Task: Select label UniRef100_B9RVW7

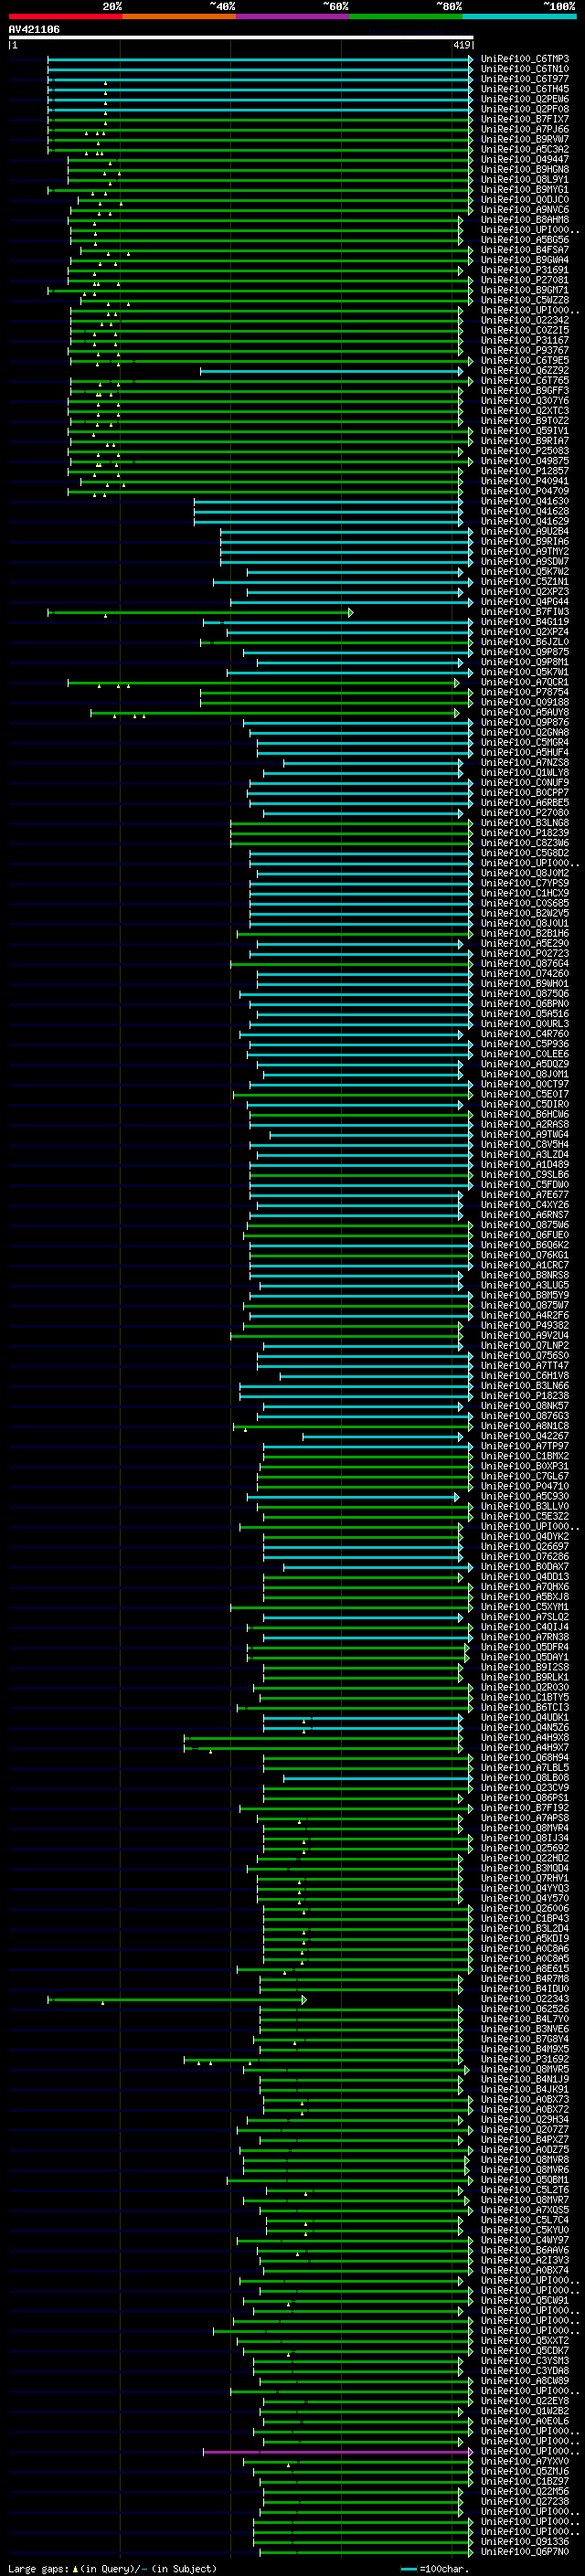Action: click(x=525, y=139)
